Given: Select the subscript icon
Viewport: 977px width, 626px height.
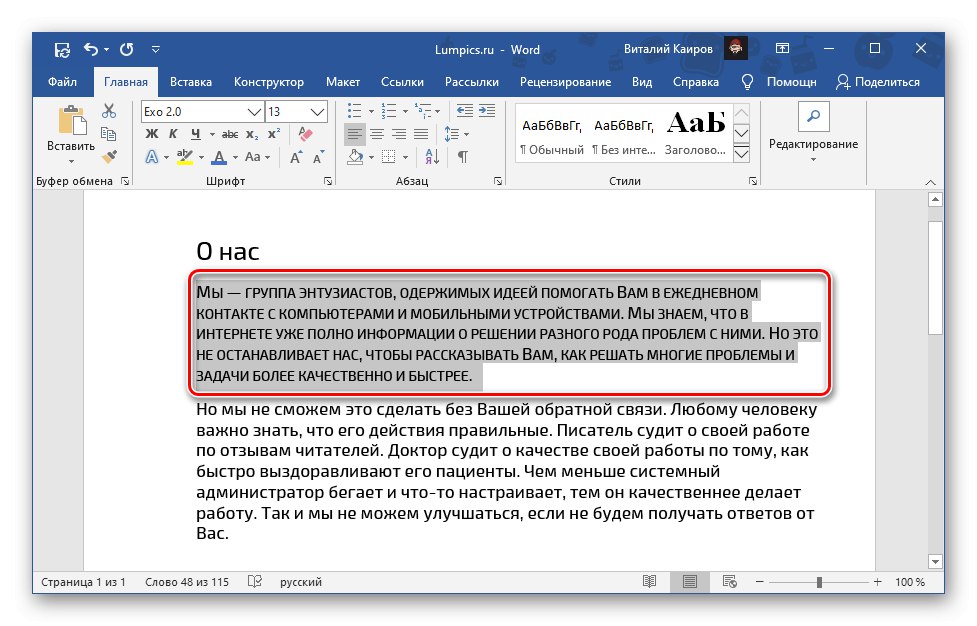Looking at the screenshot, I should 250,133.
